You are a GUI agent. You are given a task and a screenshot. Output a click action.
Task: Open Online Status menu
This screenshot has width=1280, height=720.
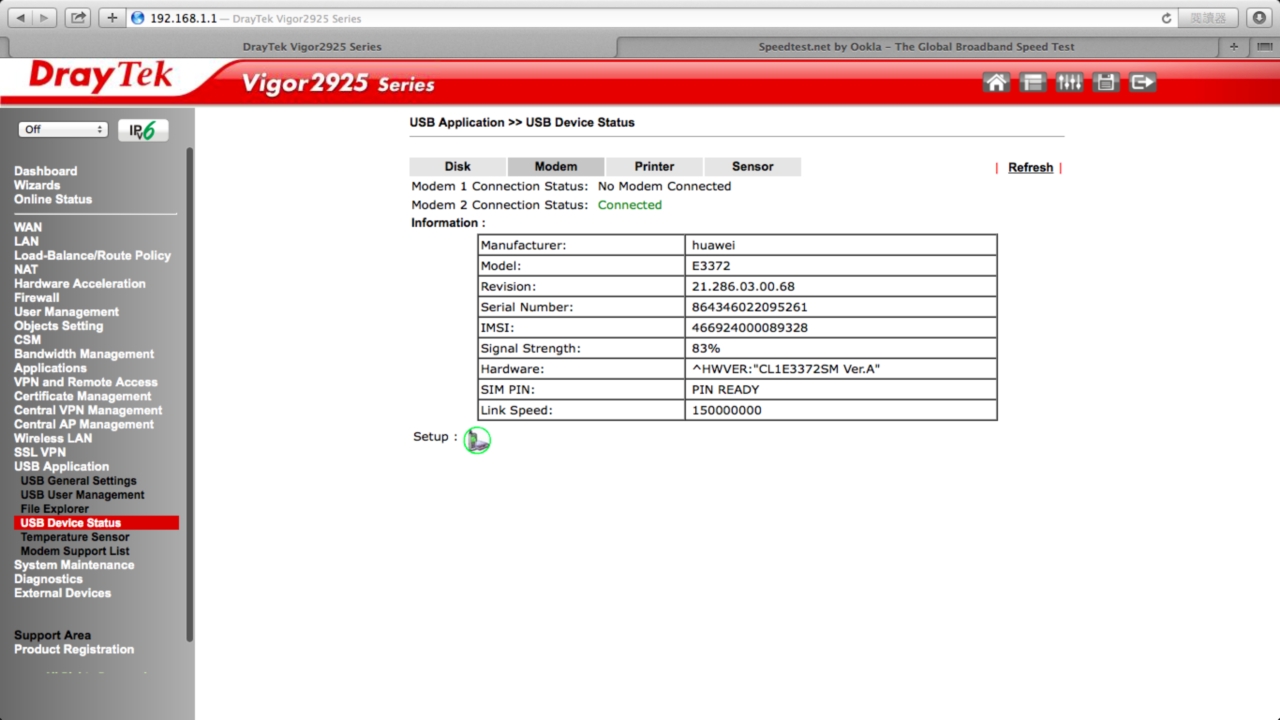coord(53,199)
